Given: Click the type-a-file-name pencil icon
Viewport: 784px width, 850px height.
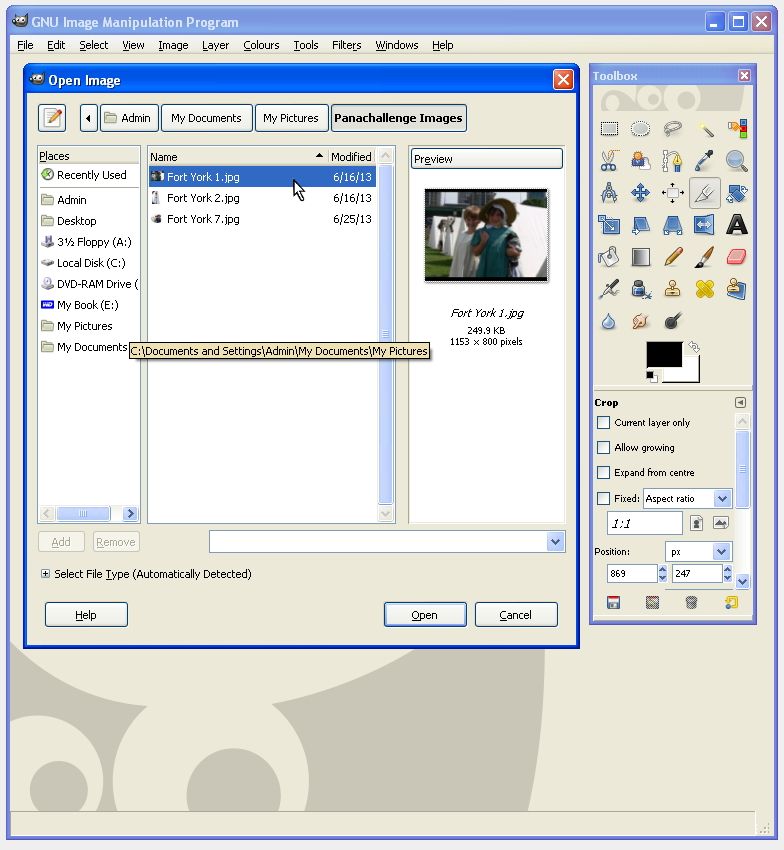Looking at the screenshot, I should point(52,118).
